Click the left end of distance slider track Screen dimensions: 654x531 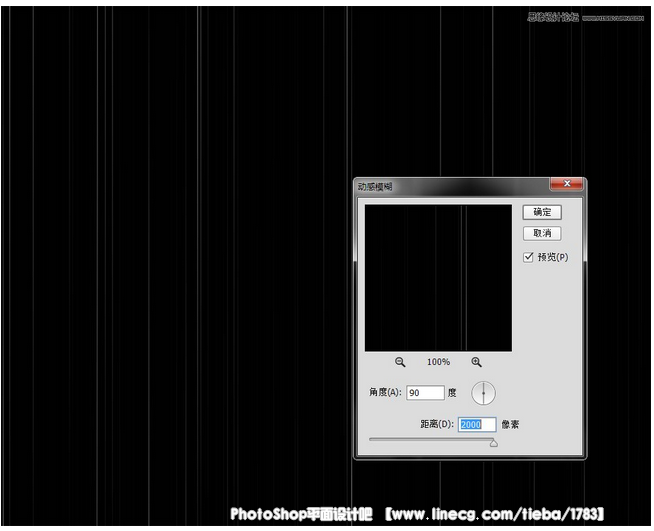[x=372, y=438]
